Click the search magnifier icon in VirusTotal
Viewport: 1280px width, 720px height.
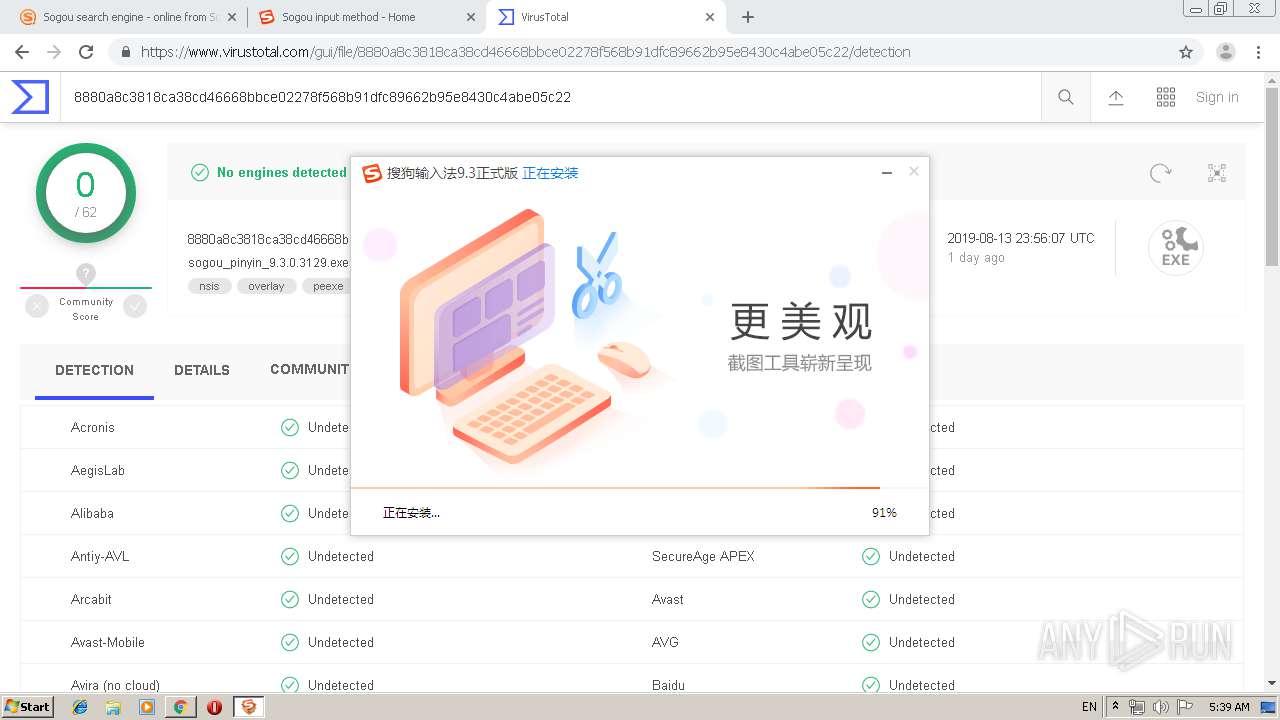(1066, 97)
